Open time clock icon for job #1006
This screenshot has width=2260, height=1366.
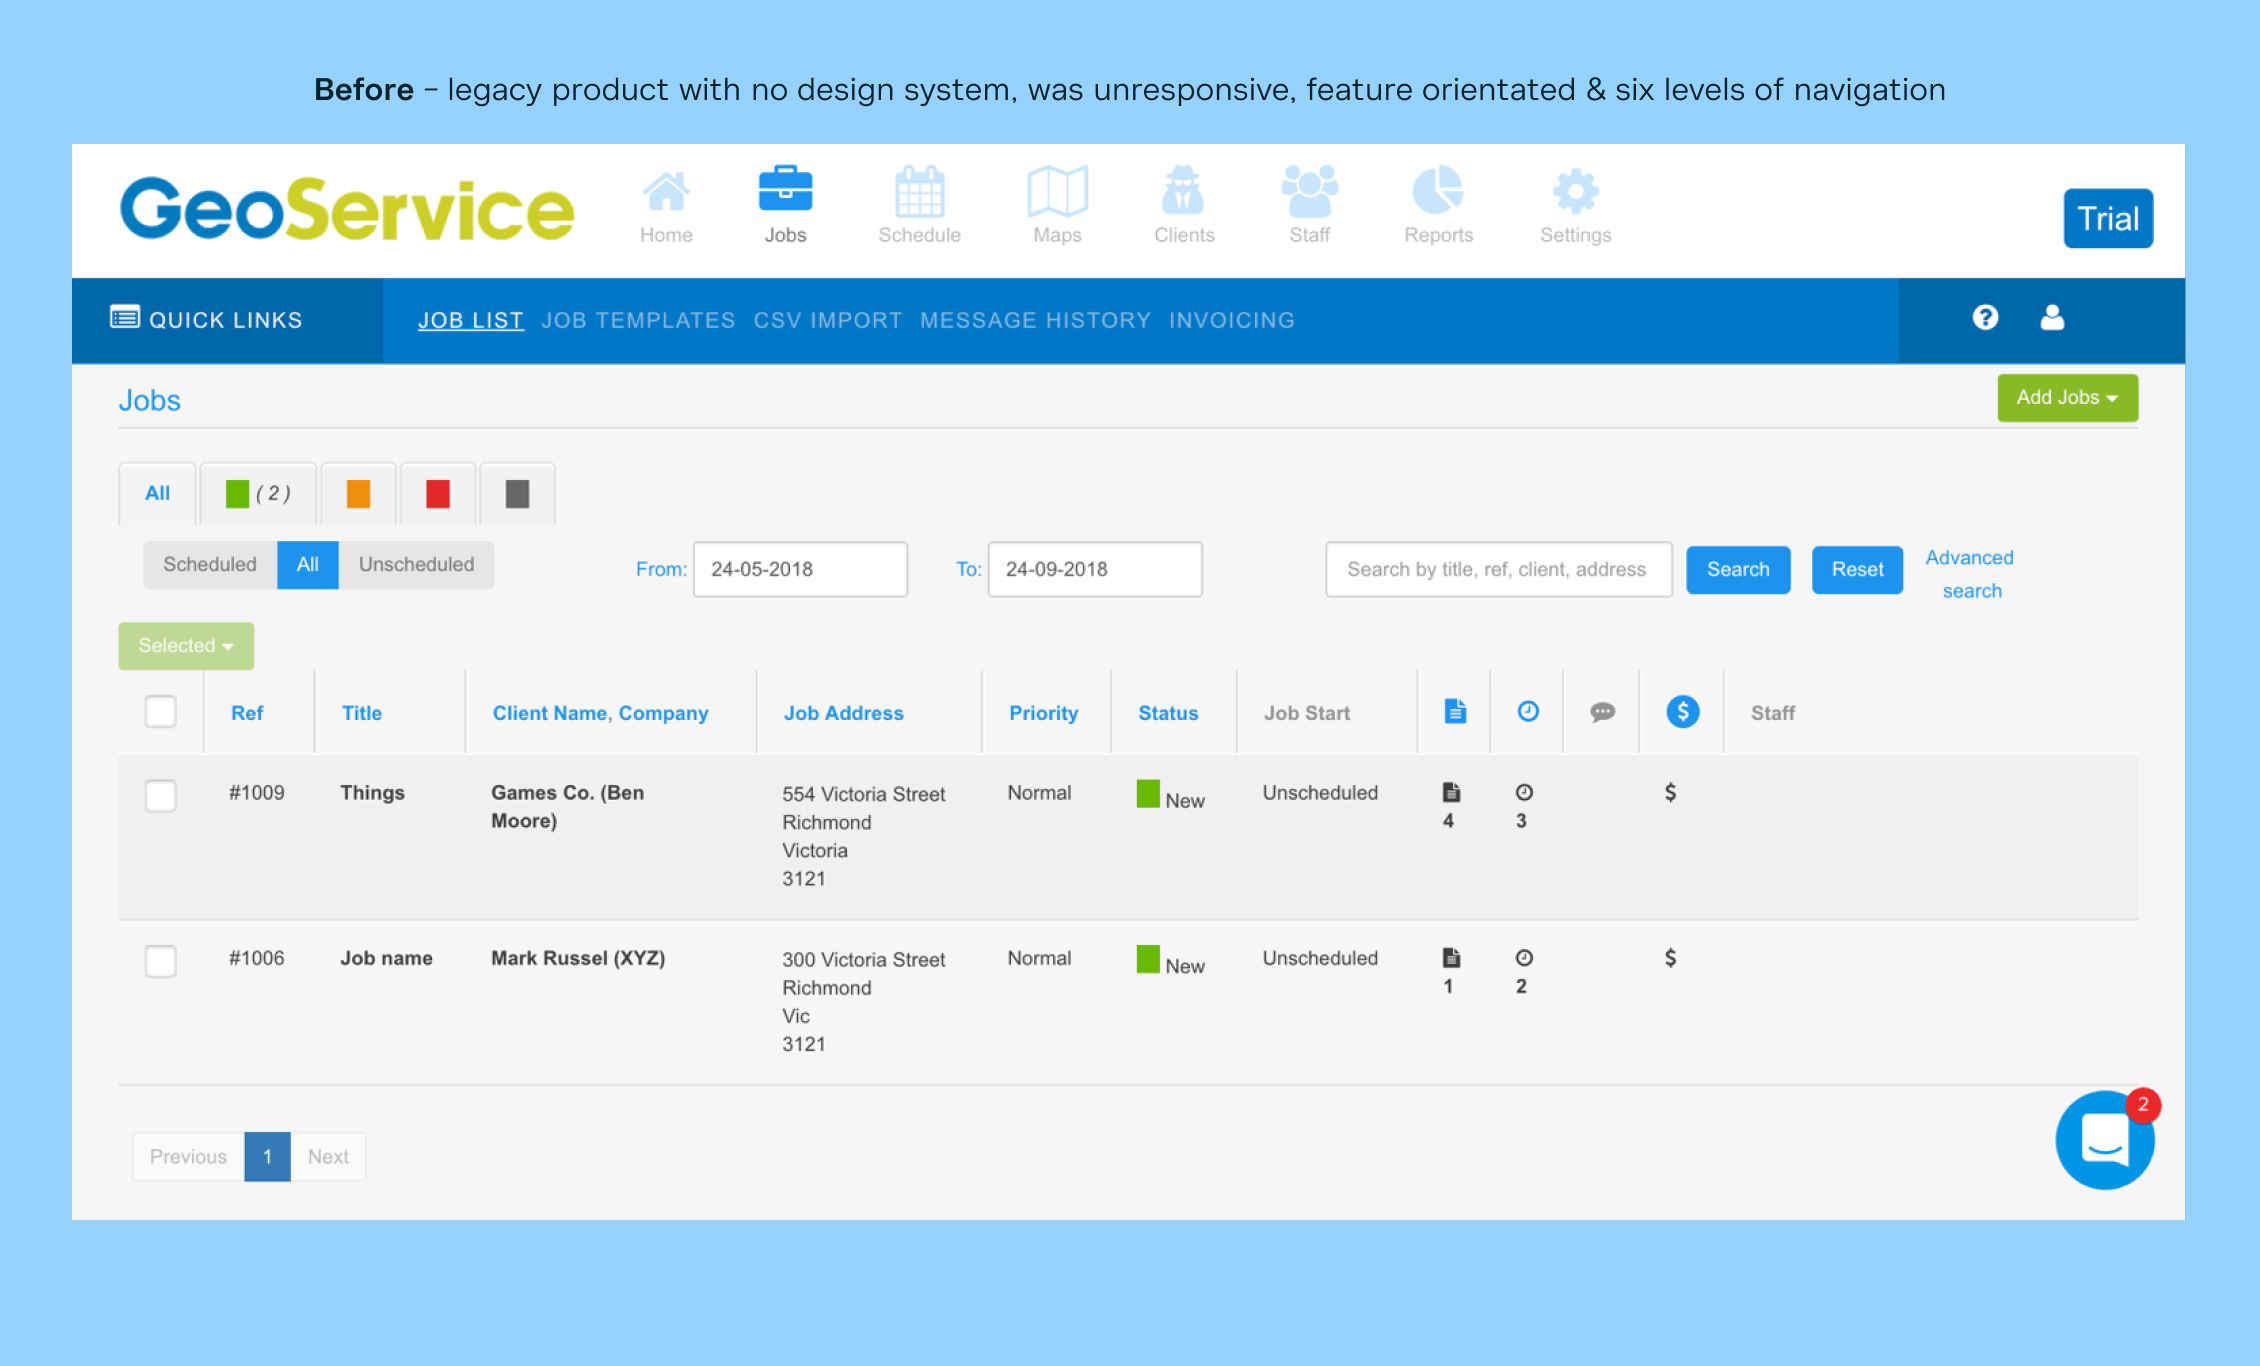pyautogui.click(x=1524, y=957)
